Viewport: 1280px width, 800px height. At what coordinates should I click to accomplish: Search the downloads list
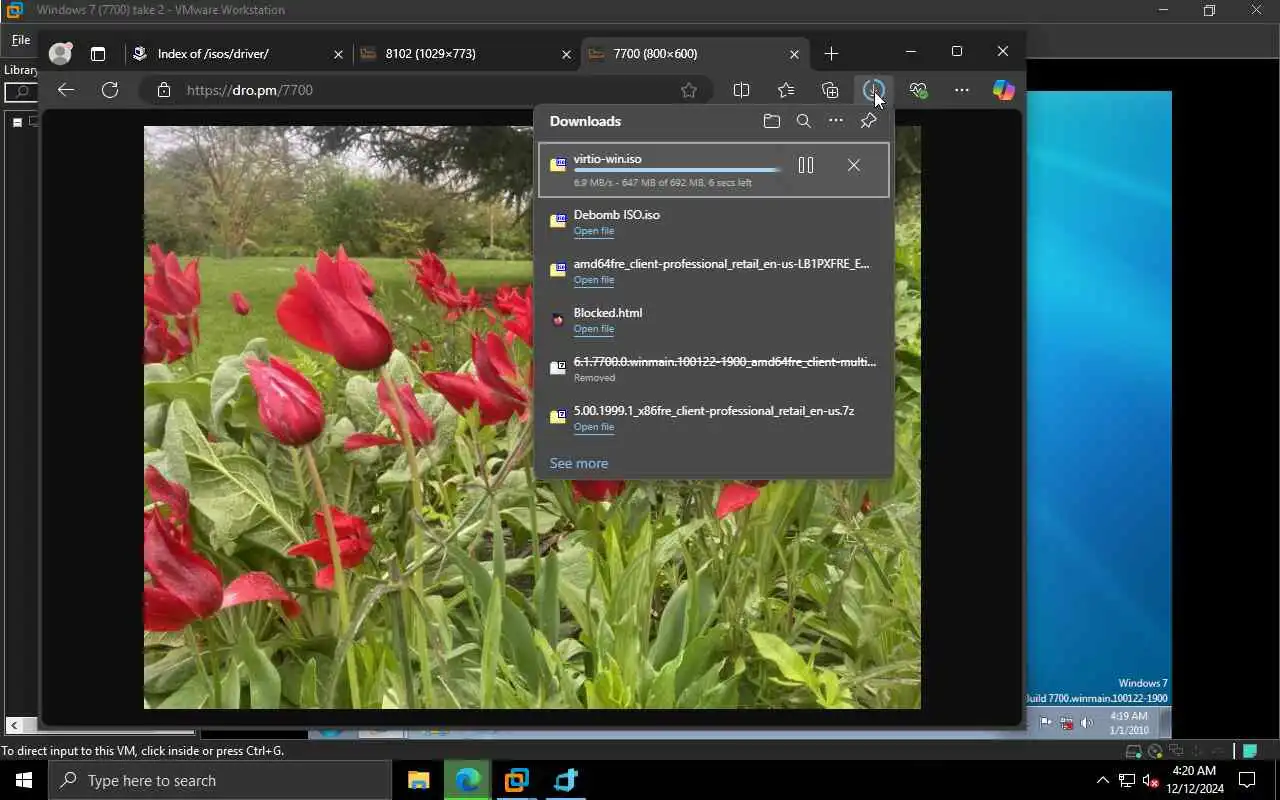[x=803, y=121]
